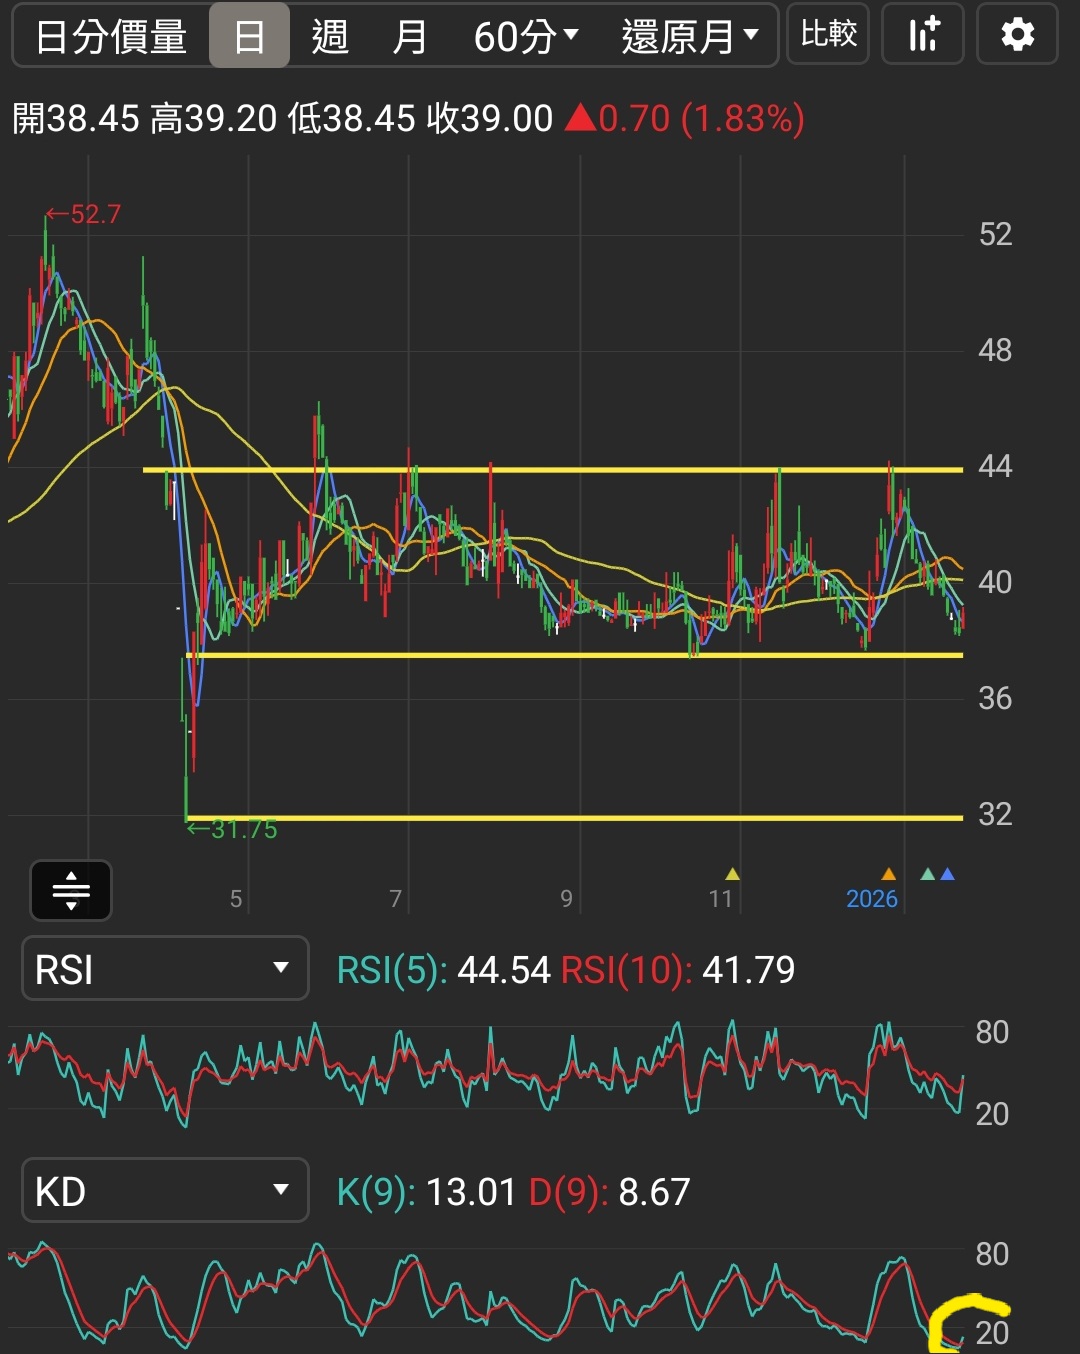Switch to the 週 weekly view
This screenshot has height=1354, width=1080.
[329, 34]
